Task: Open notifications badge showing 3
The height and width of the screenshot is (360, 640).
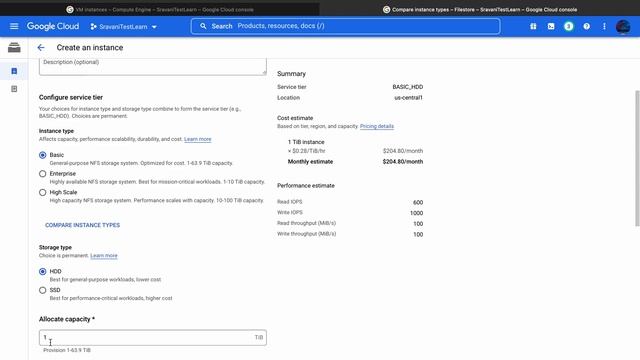Action: click(x=569, y=26)
